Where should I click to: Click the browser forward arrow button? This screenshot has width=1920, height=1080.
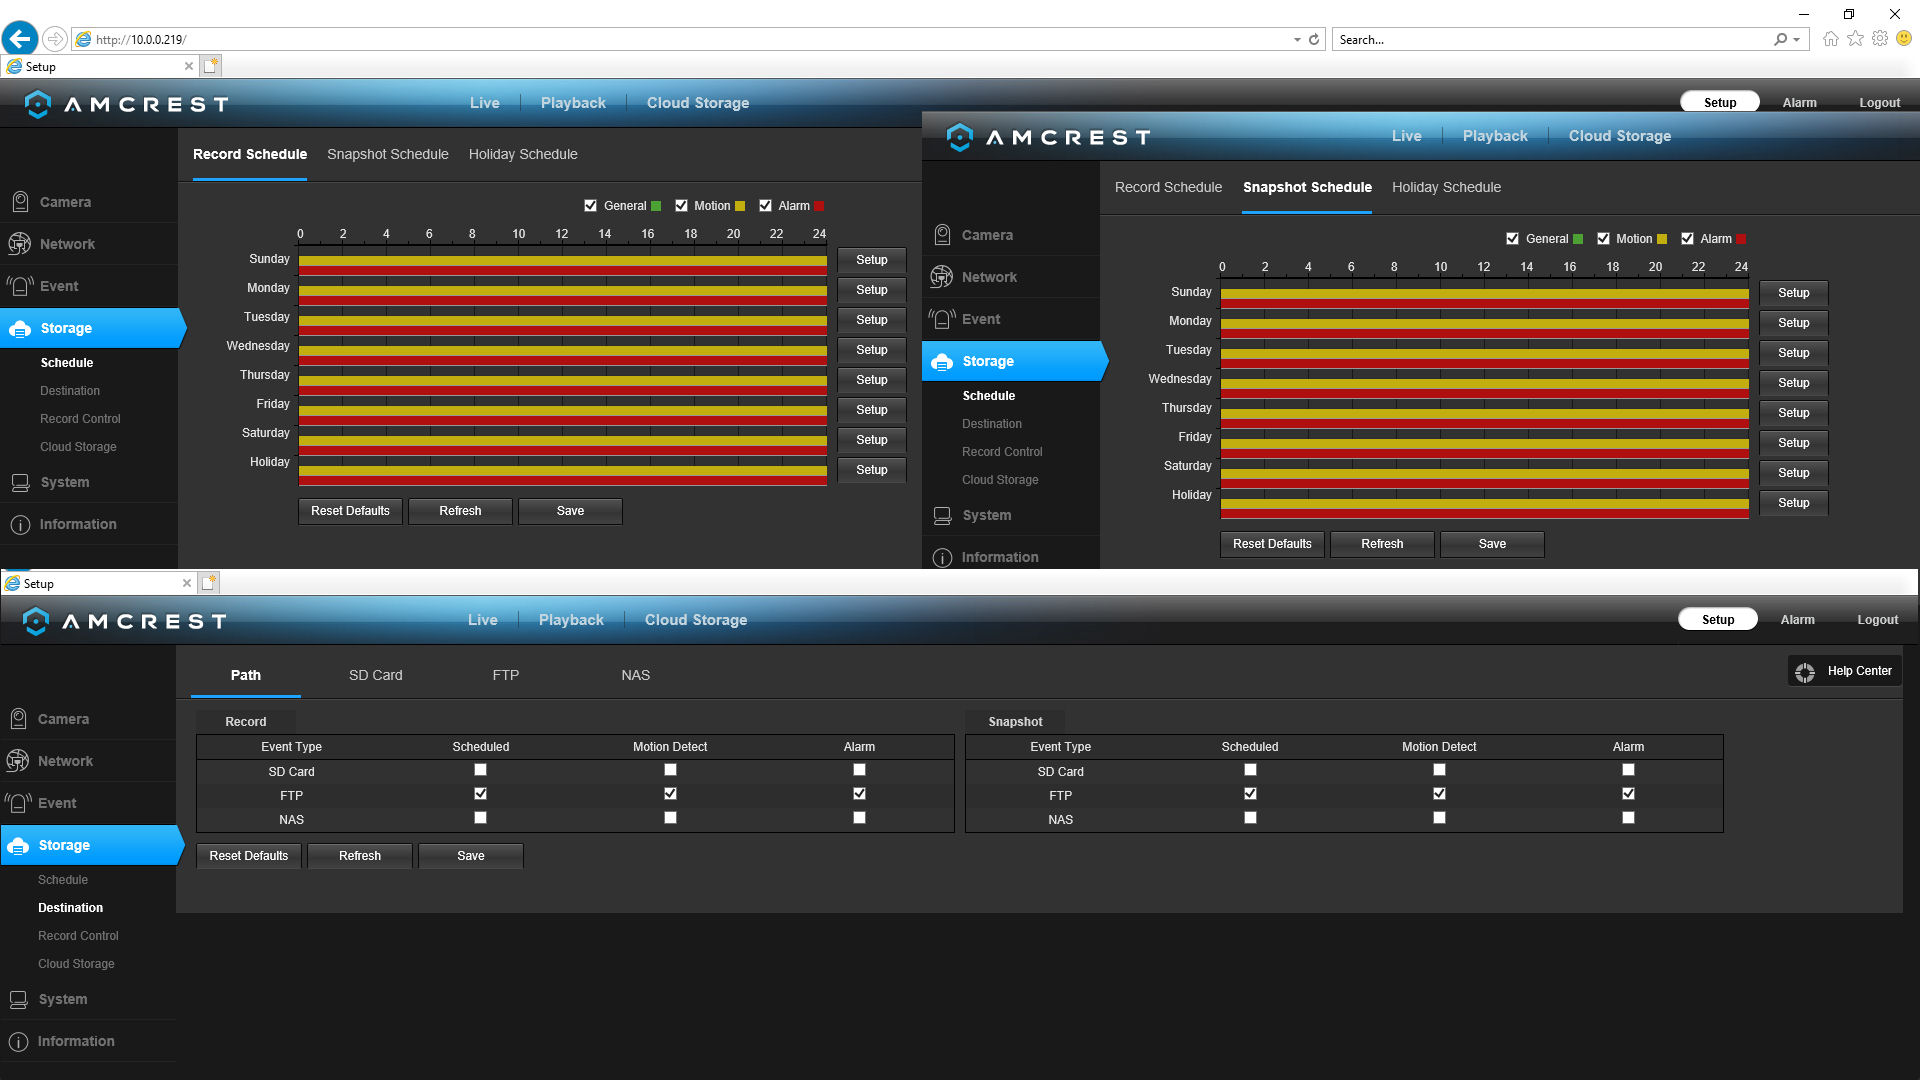point(56,39)
